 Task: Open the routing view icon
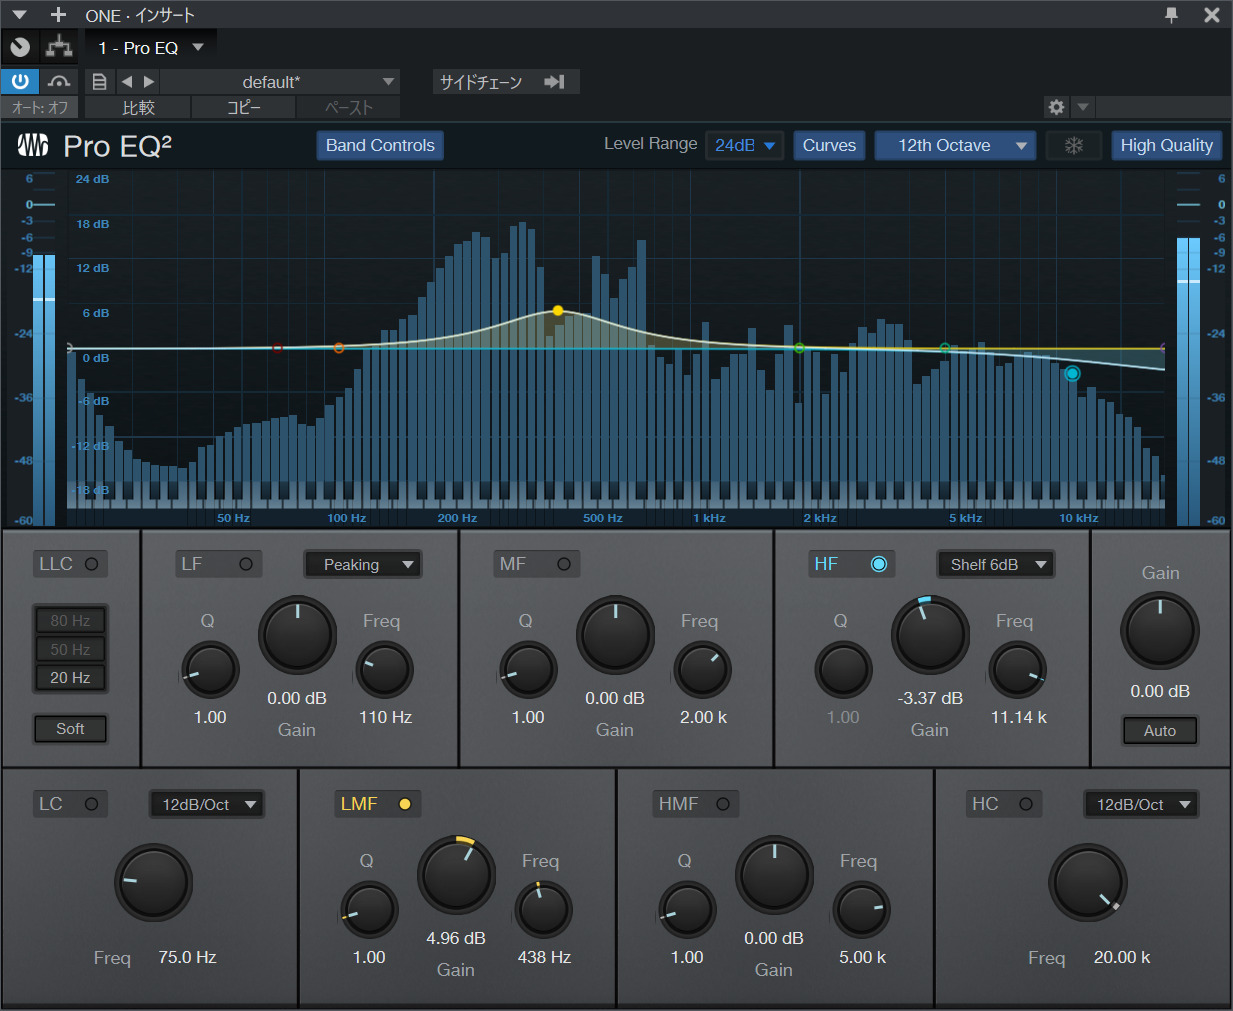pos(60,47)
